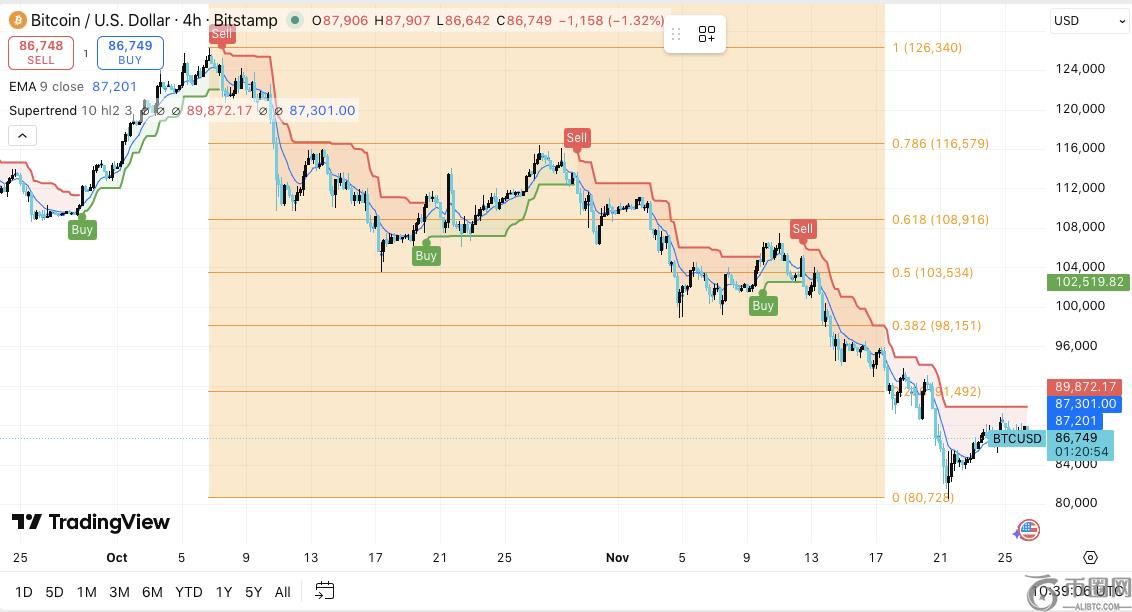Image resolution: width=1132 pixels, height=612 pixels.
Task: Click the Bitcoin symbol logo icon
Action: coord(16,20)
